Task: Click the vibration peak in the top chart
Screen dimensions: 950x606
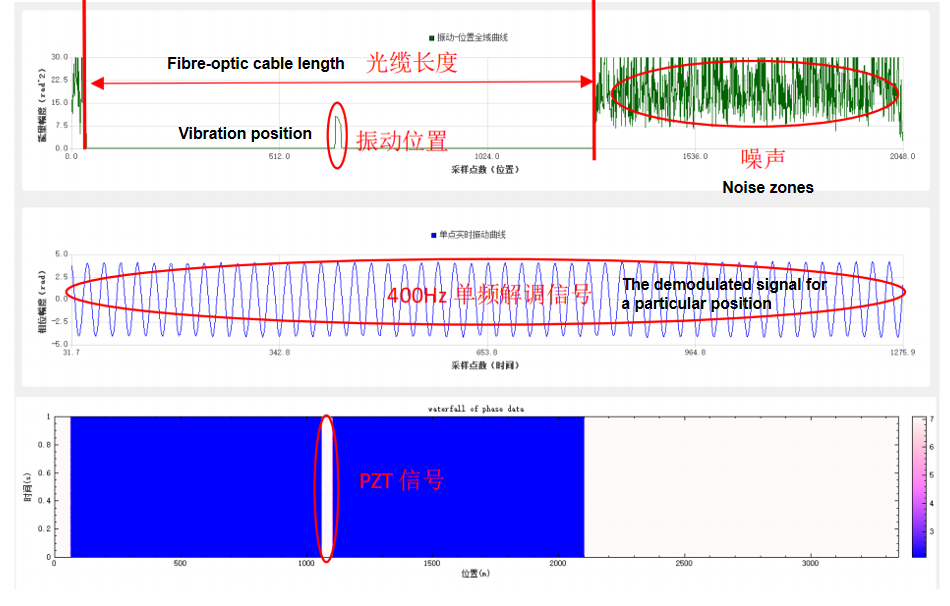Action: [x=338, y=132]
